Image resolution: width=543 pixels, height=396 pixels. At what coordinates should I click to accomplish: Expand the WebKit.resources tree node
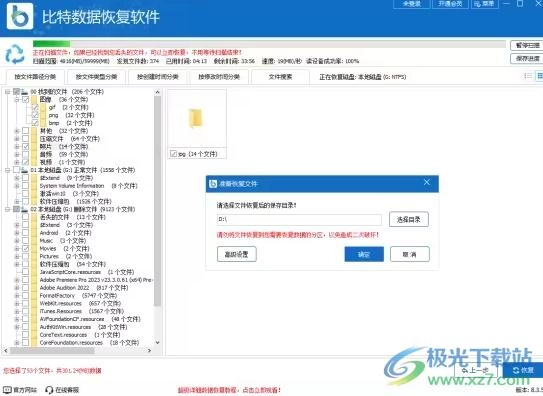tap(16, 304)
